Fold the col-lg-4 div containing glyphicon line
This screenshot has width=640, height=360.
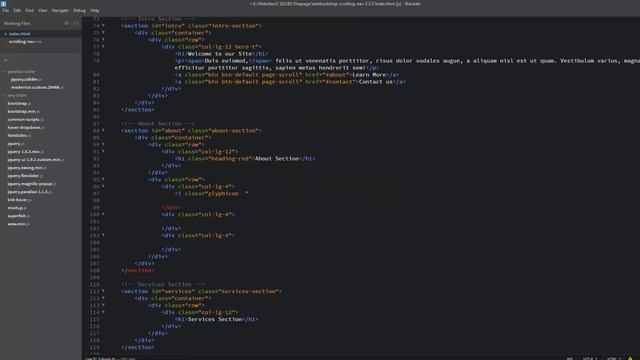[x=103, y=186]
